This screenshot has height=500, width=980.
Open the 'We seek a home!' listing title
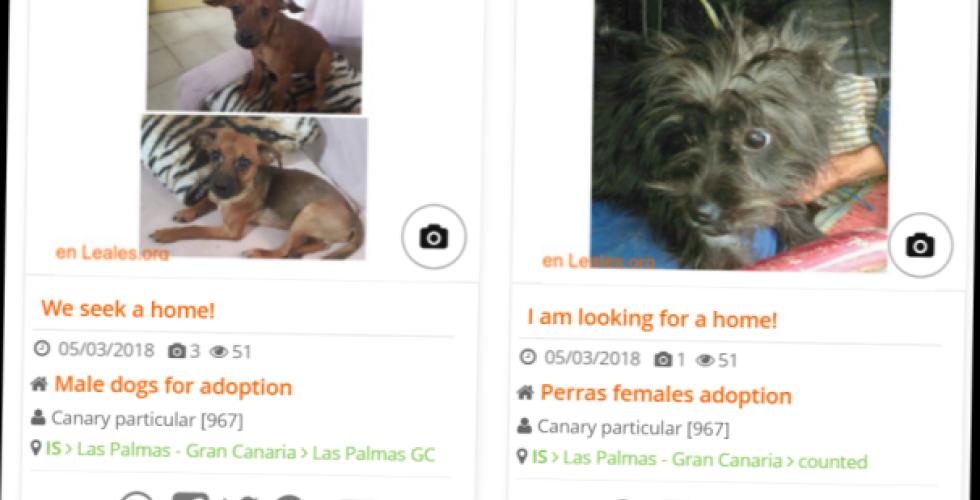pos(128,309)
